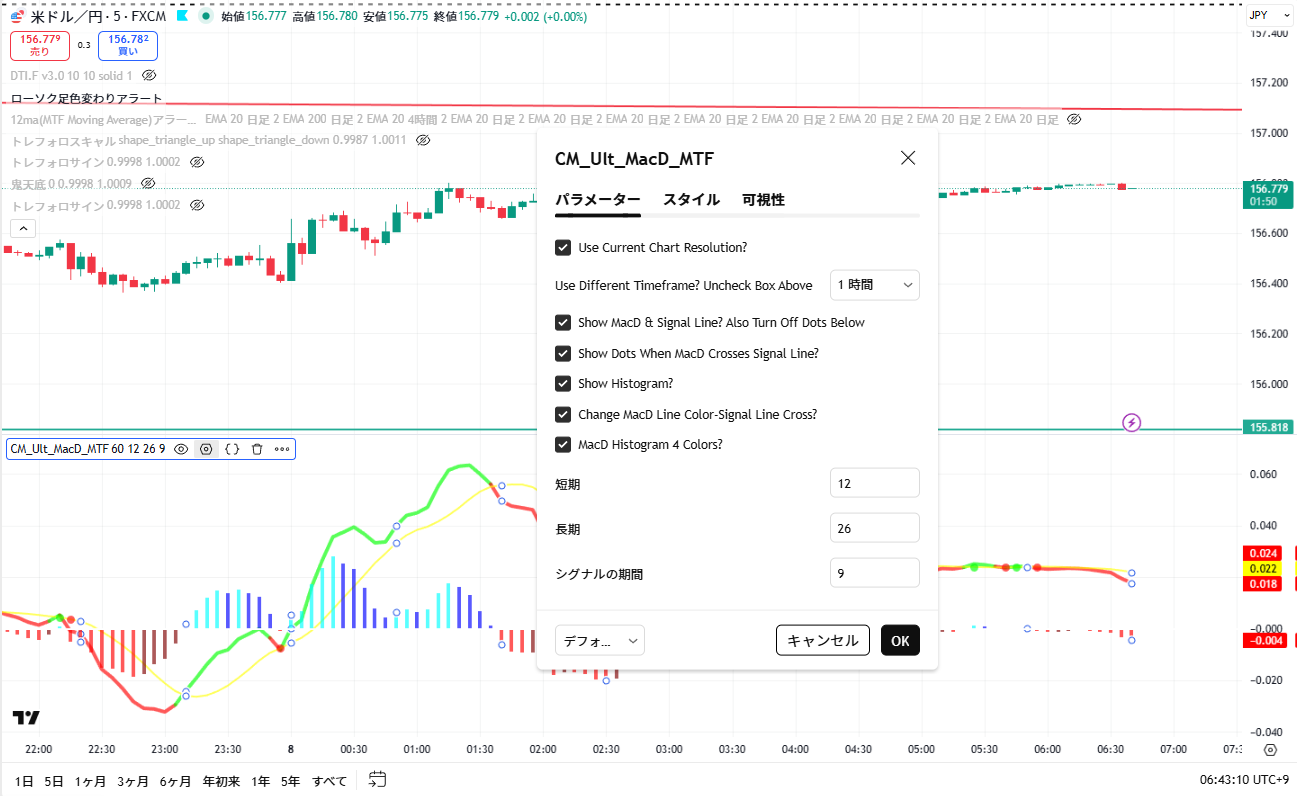This screenshot has height=796, width=1297.
Task: Switch to the スタイル tab
Action: point(691,200)
